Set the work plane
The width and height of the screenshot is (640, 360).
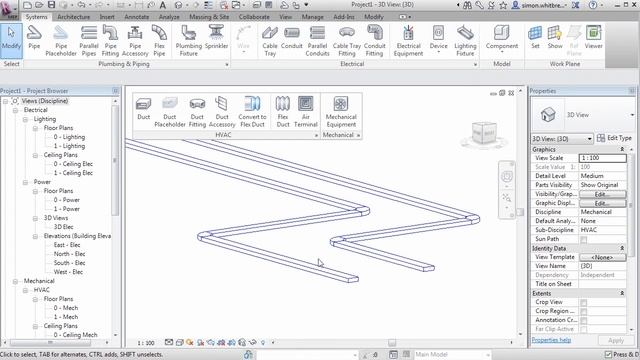pyautogui.click(x=535, y=38)
